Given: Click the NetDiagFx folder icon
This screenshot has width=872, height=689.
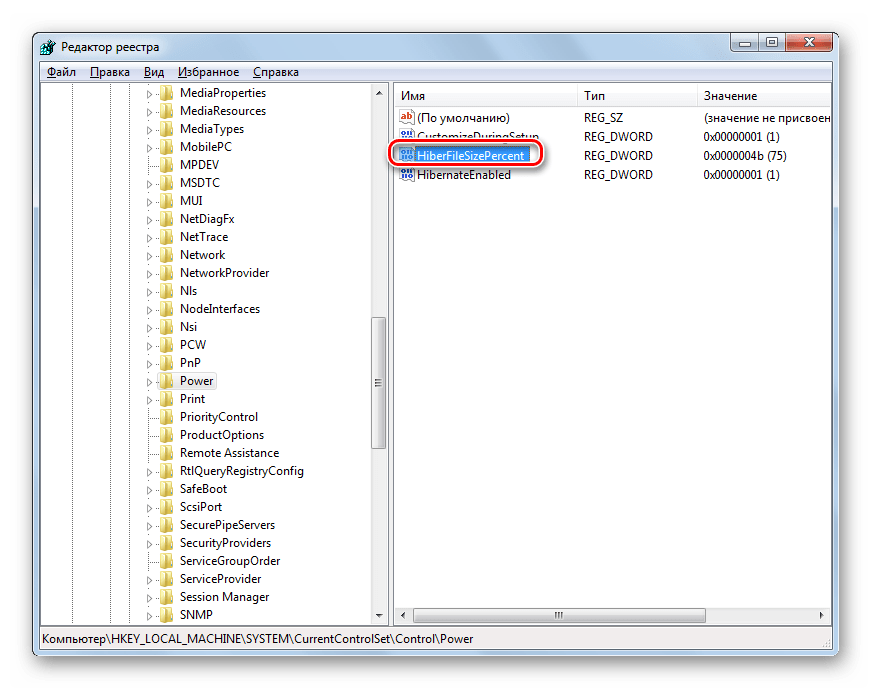Looking at the screenshot, I should click(x=166, y=219).
